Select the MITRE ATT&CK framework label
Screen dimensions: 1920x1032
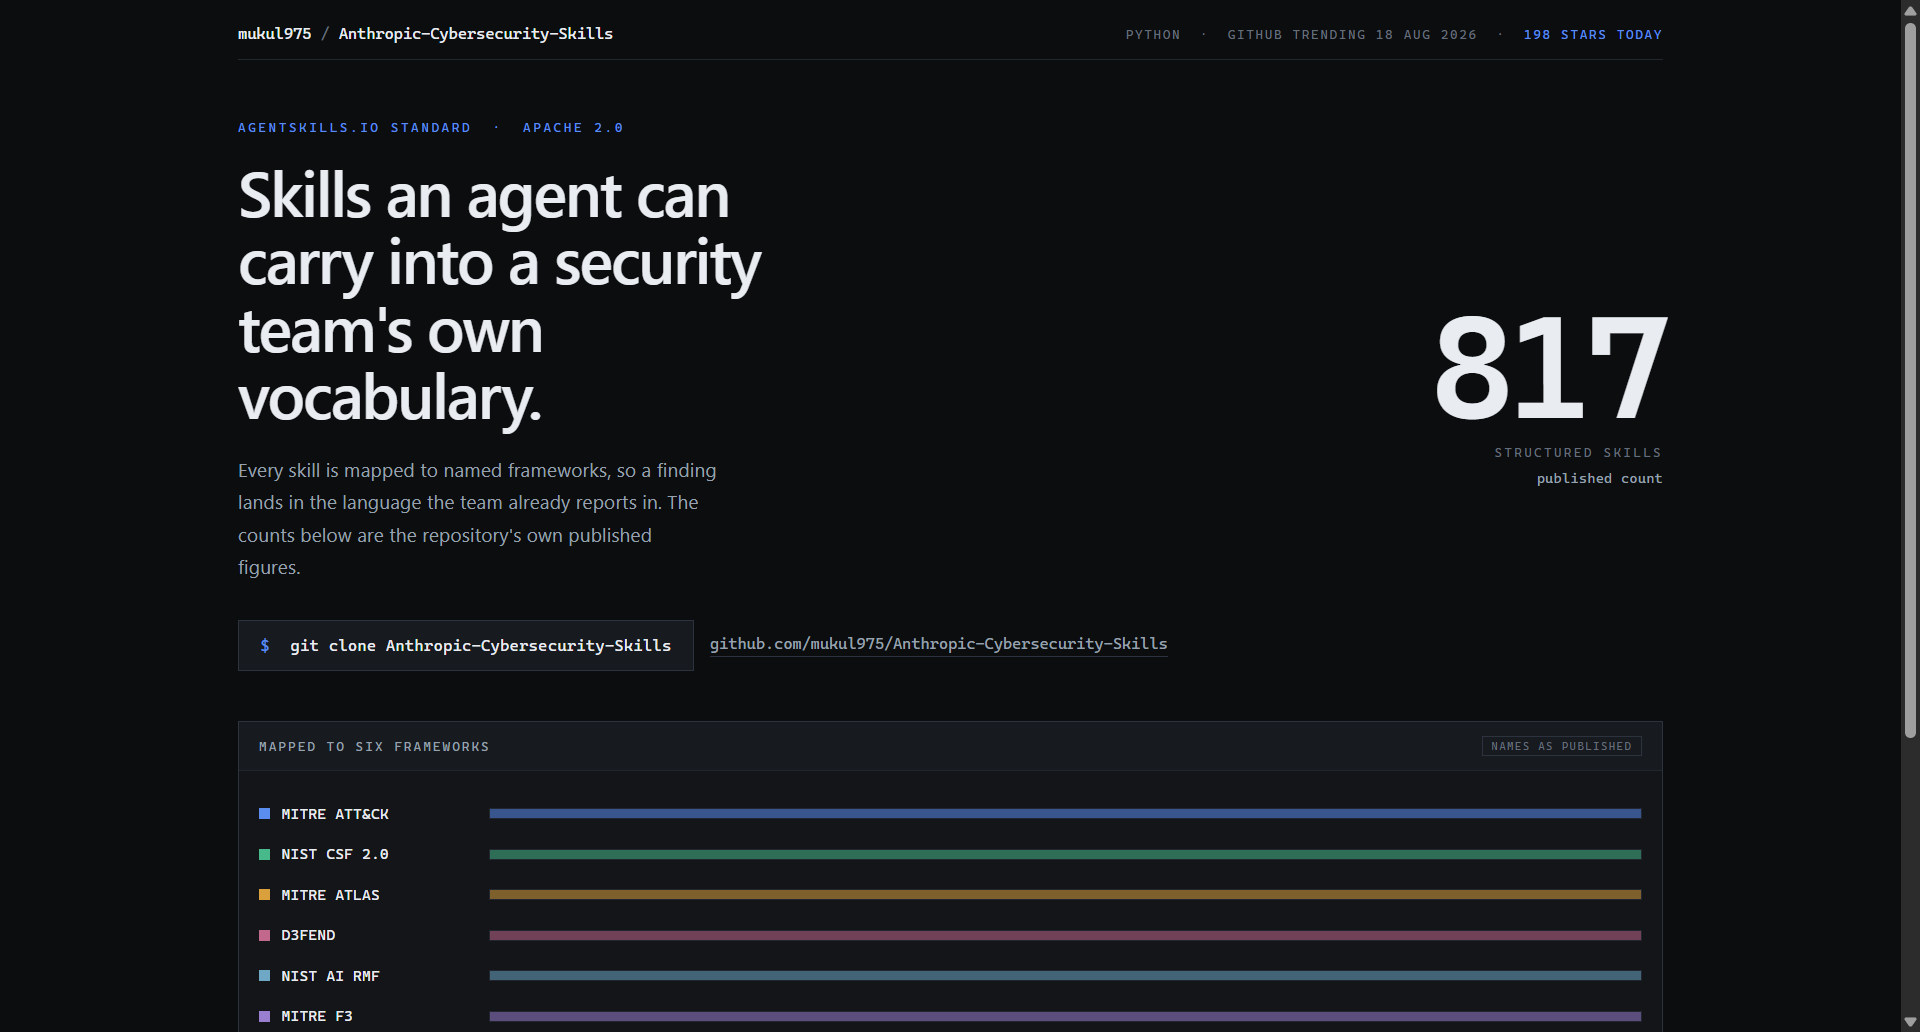click(335, 814)
